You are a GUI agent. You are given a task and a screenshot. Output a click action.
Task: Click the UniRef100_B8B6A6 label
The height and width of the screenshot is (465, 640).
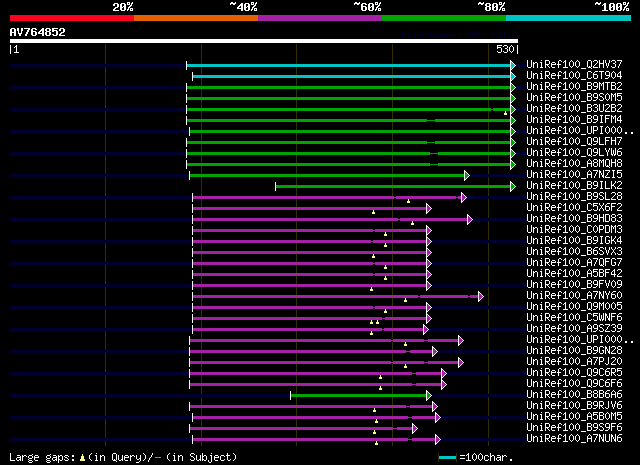click(x=574, y=395)
